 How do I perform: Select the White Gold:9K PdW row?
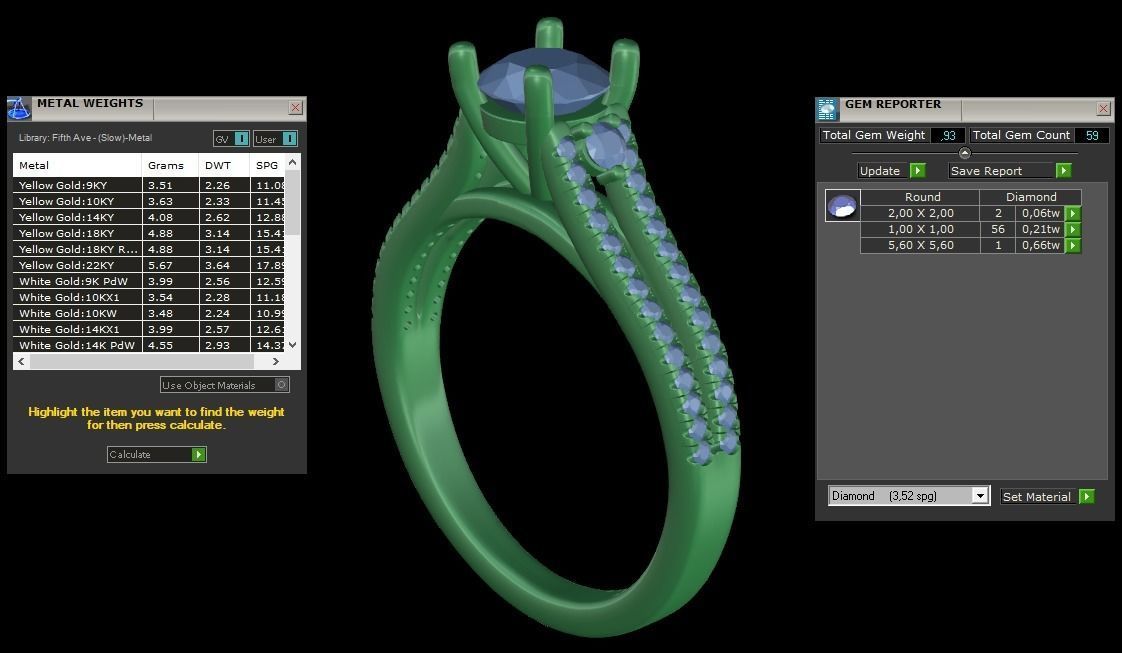[149, 281]
